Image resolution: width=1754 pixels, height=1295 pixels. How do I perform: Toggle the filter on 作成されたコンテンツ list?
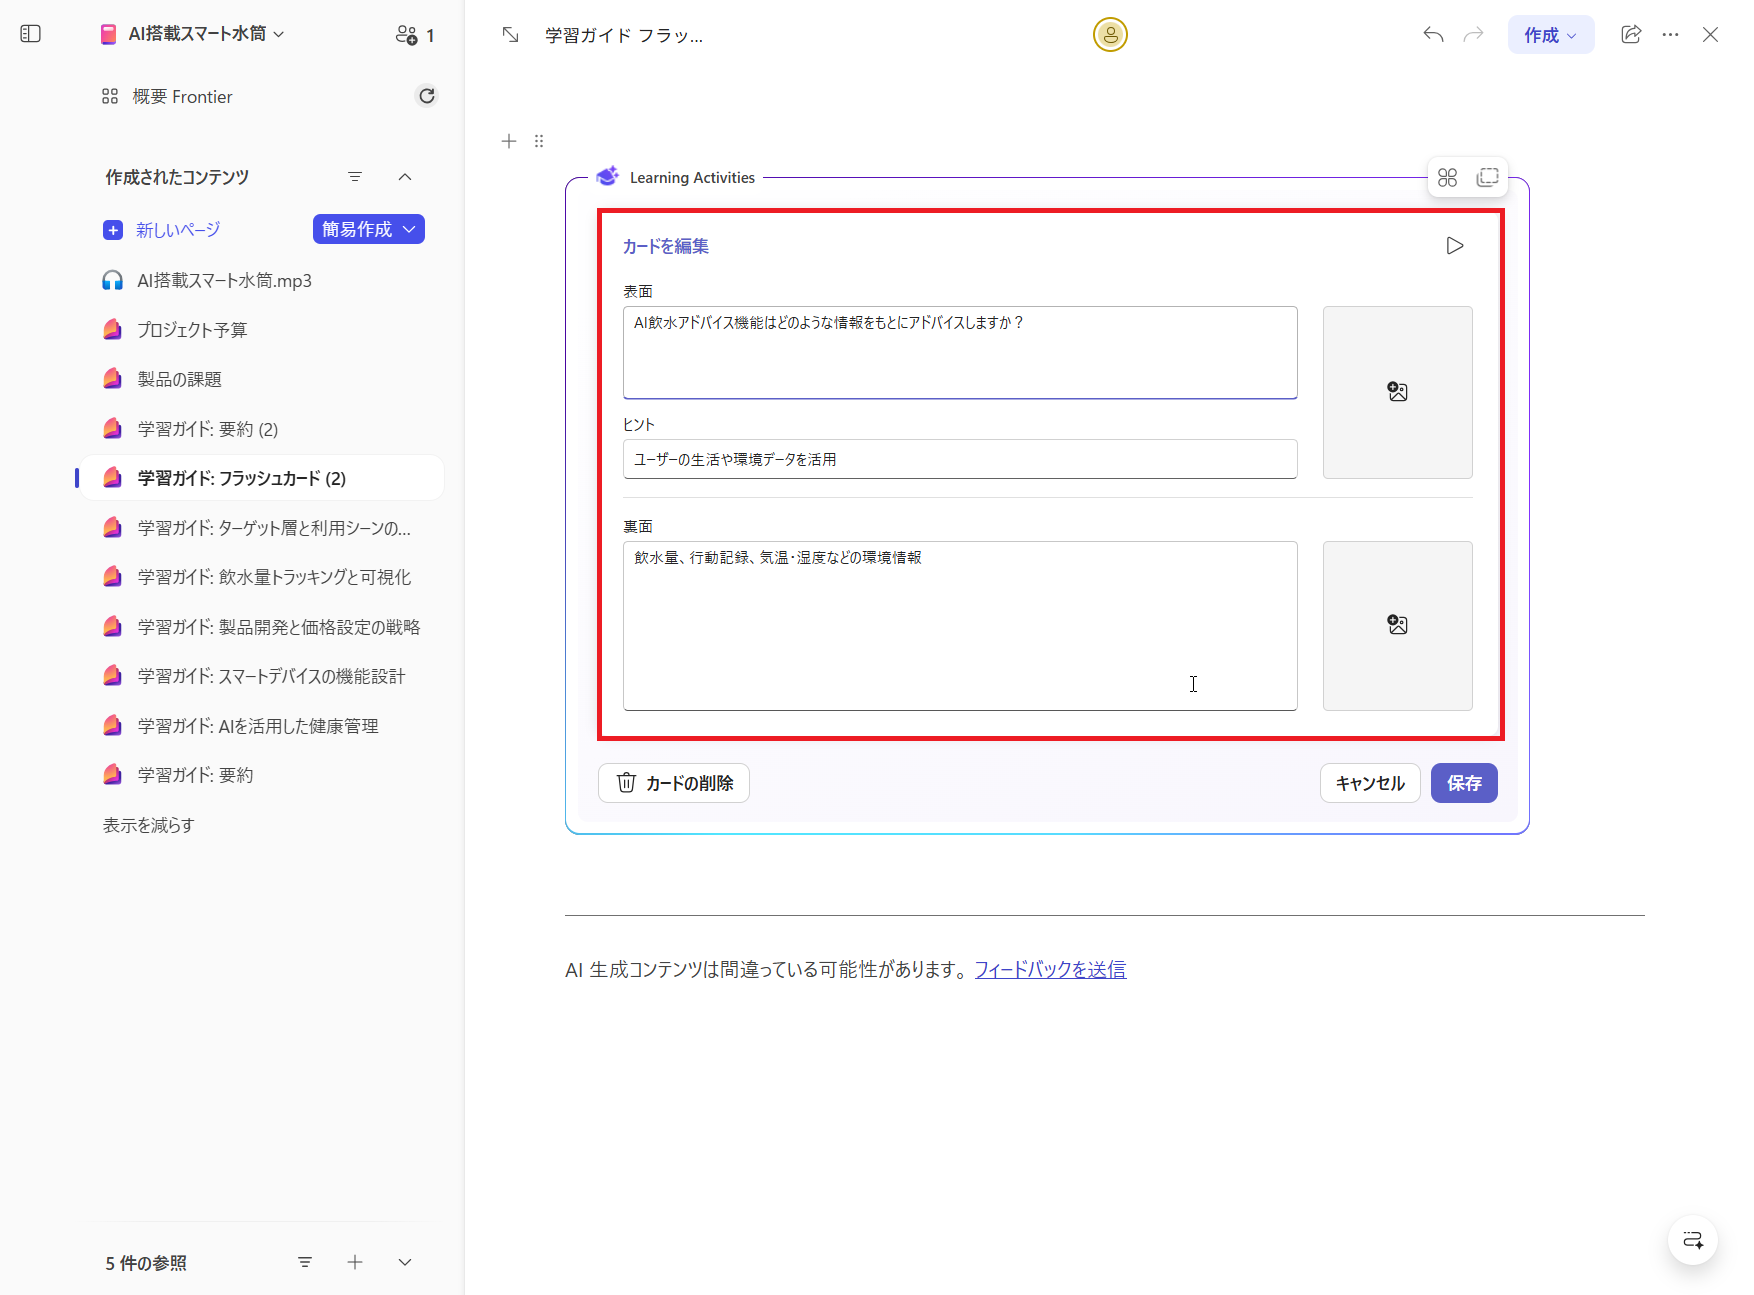point(355,176)
